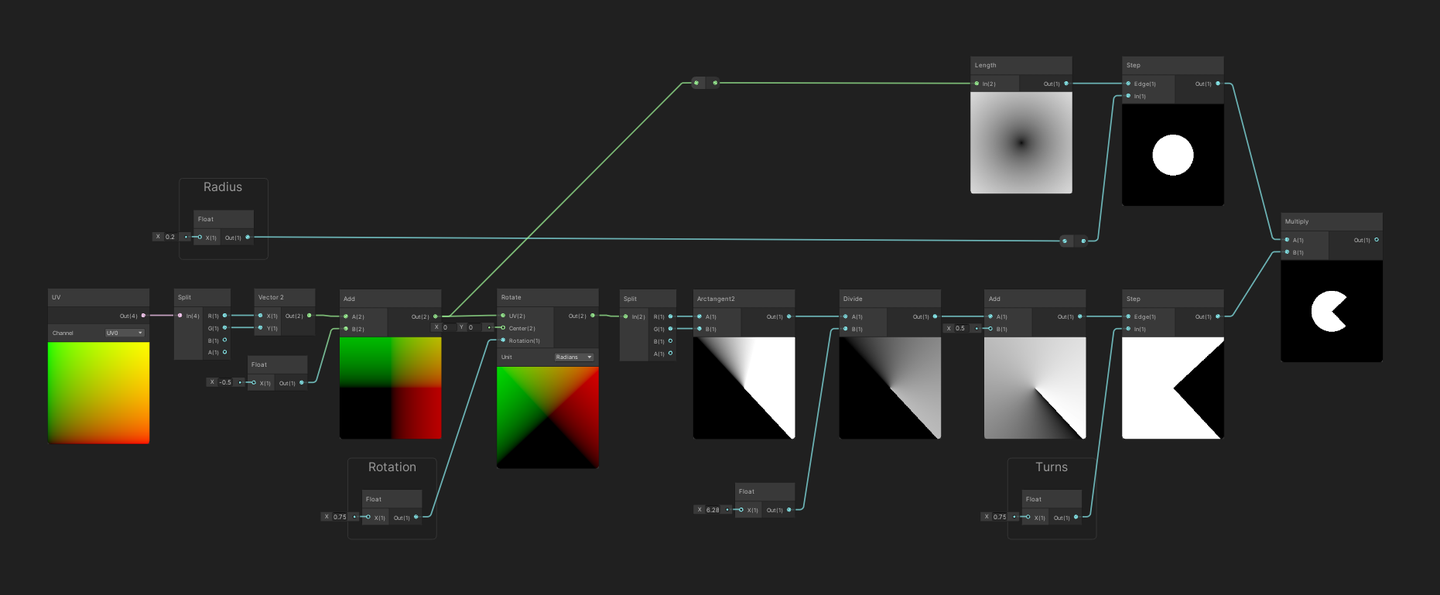Click the Rotation(1) input port on the Rotate node
1440x595 pixels.
click(502, 339)
